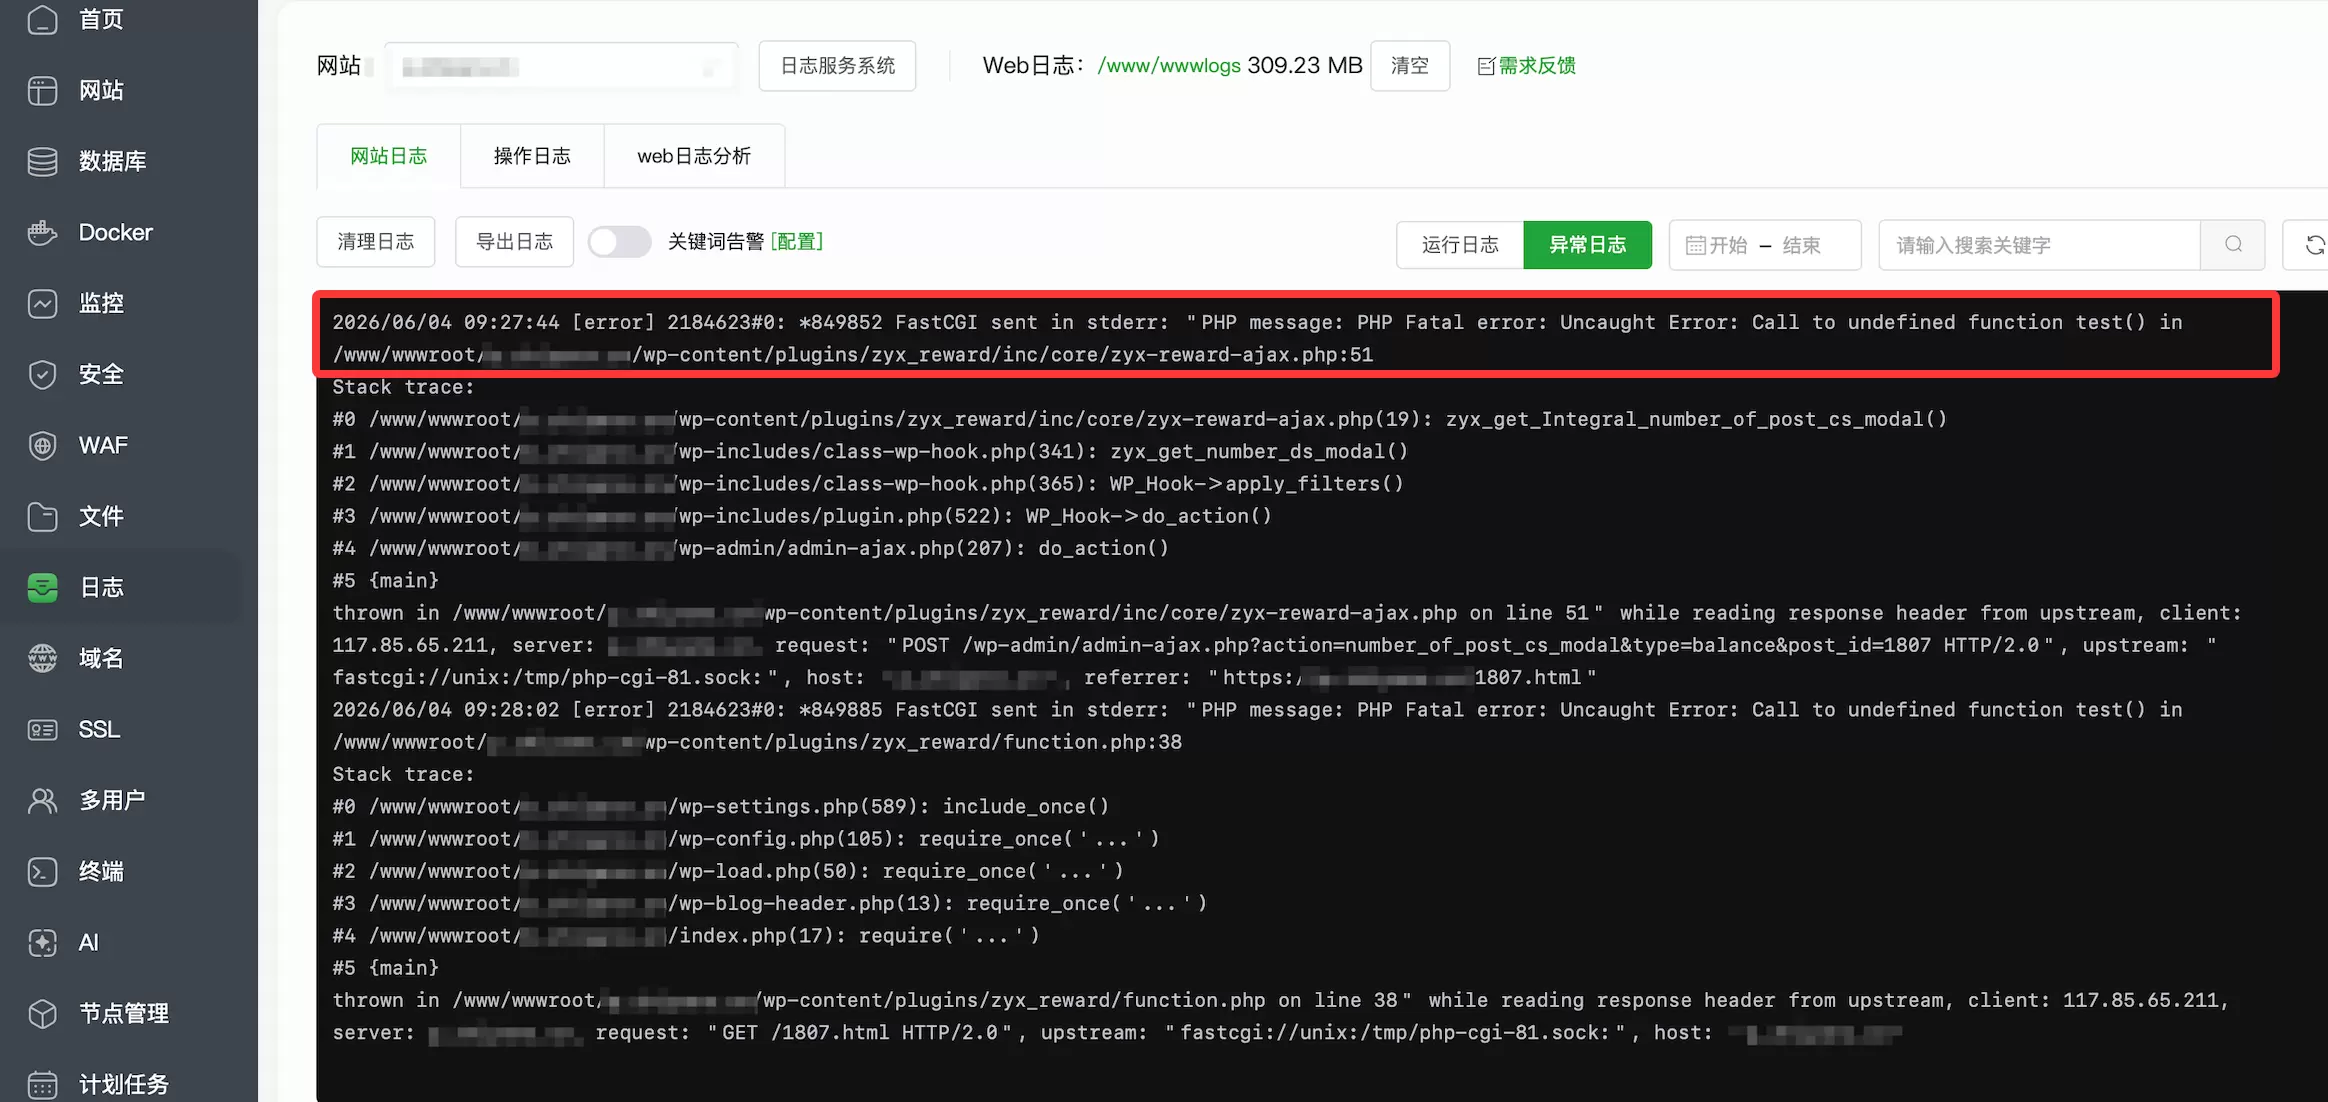Switch to the 操作日志 tab
The image size is (2328, 1102).
[x=532, y=156]
